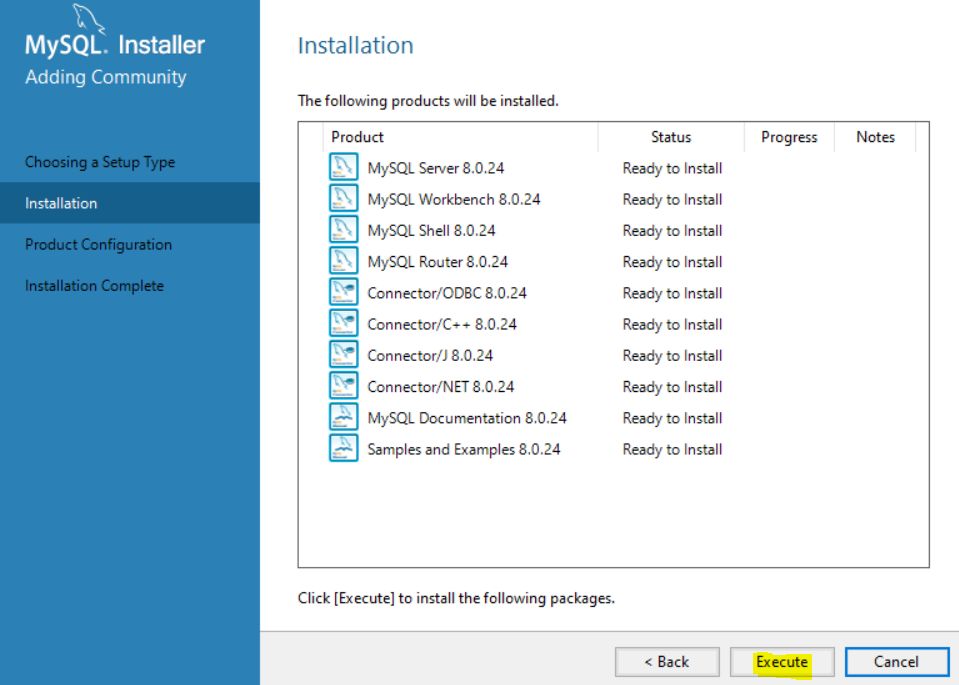Click the Connector/J 8.0.24 product icon
This screenshot has height=685, width=959.
click(x=343, y=354)
